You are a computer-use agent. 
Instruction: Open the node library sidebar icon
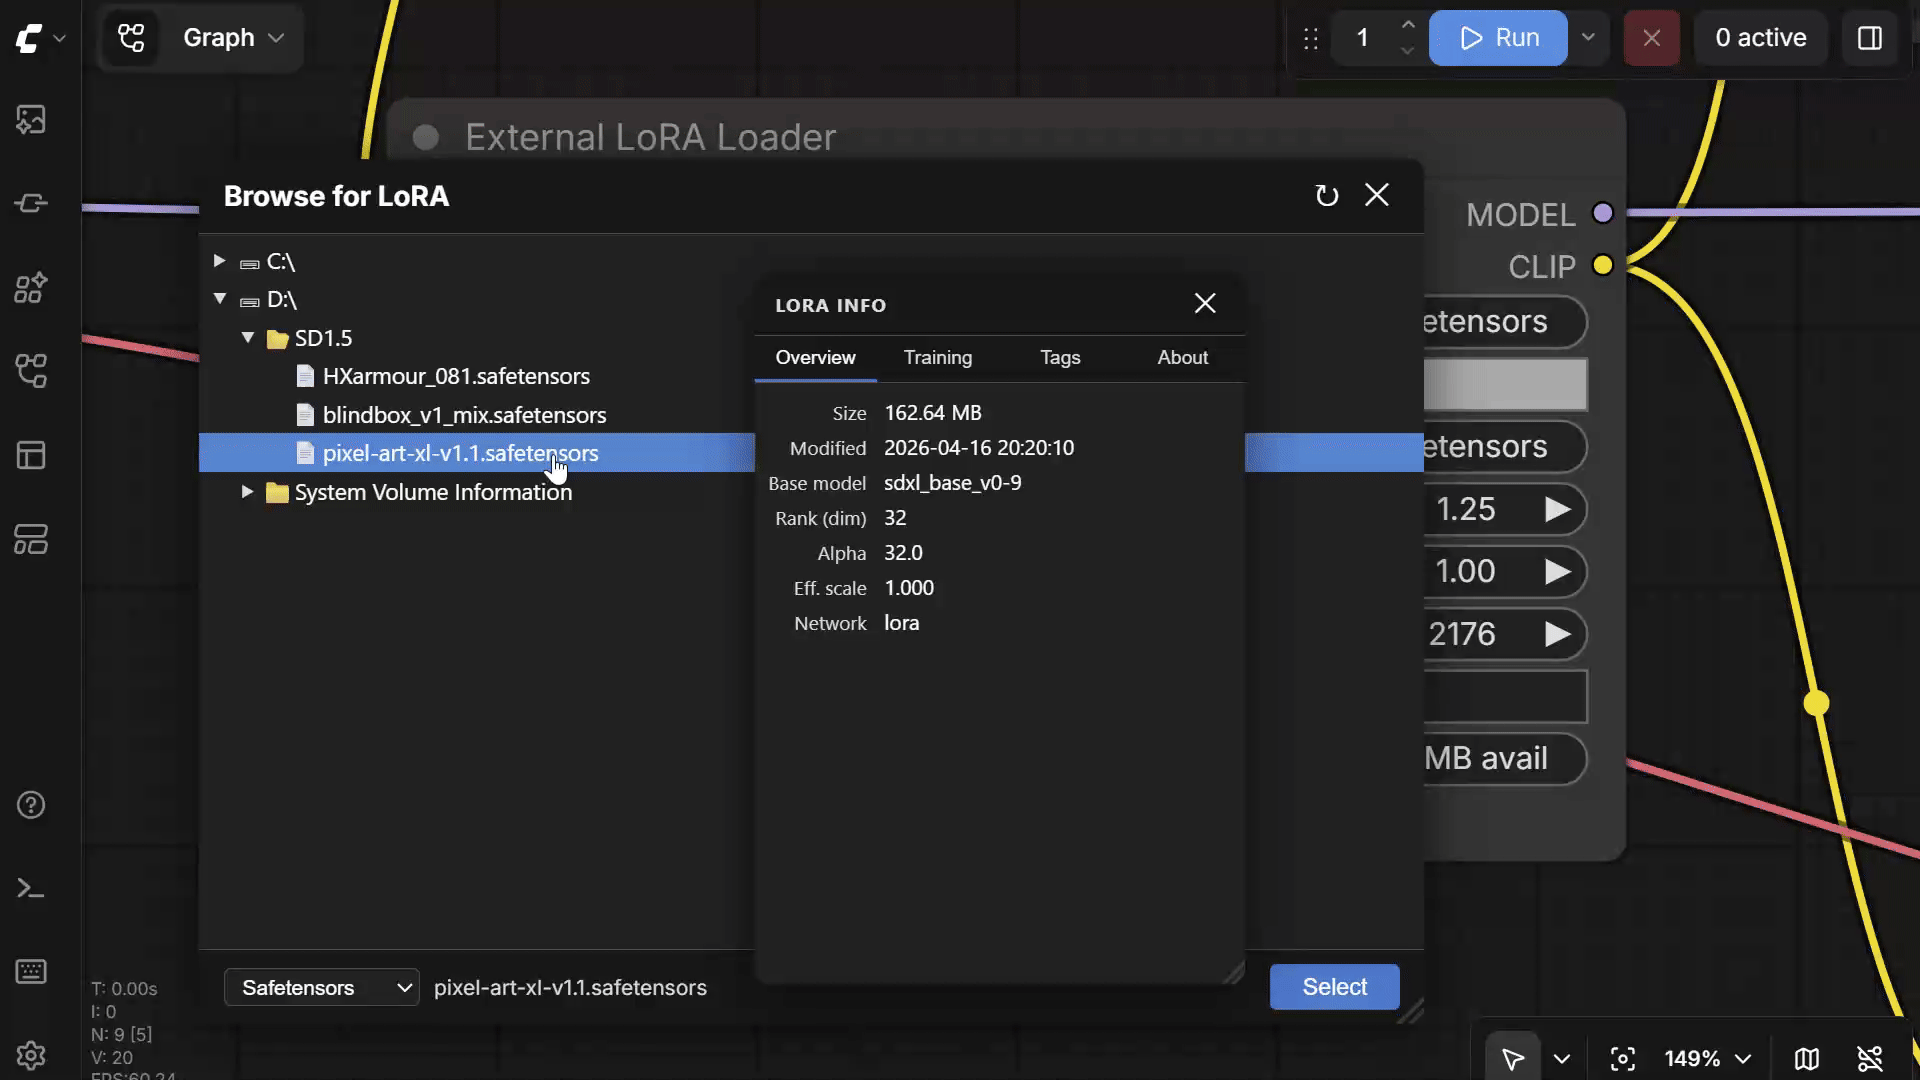(31, 288)
